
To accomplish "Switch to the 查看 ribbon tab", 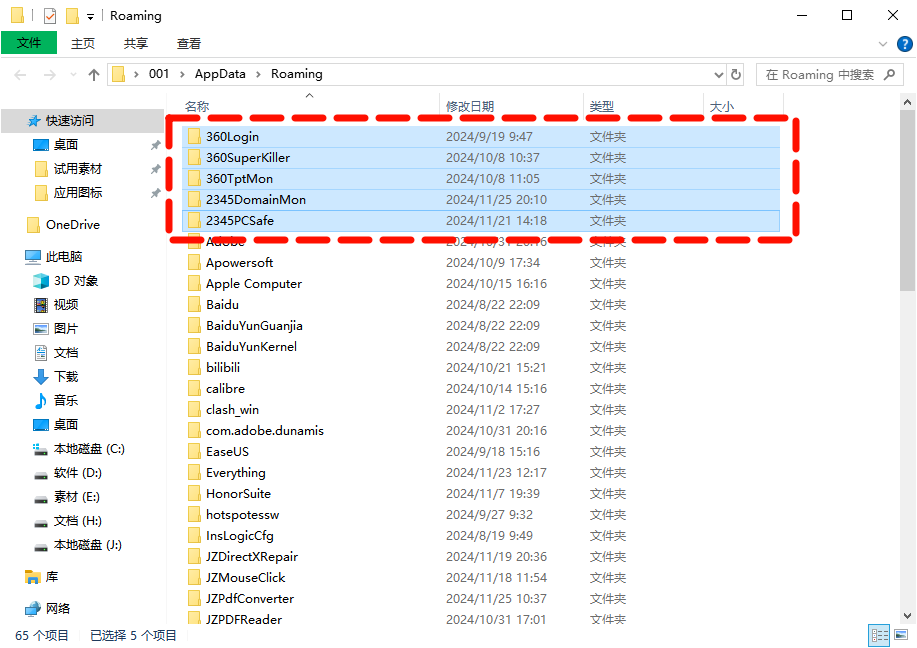I will coord(189,44).
